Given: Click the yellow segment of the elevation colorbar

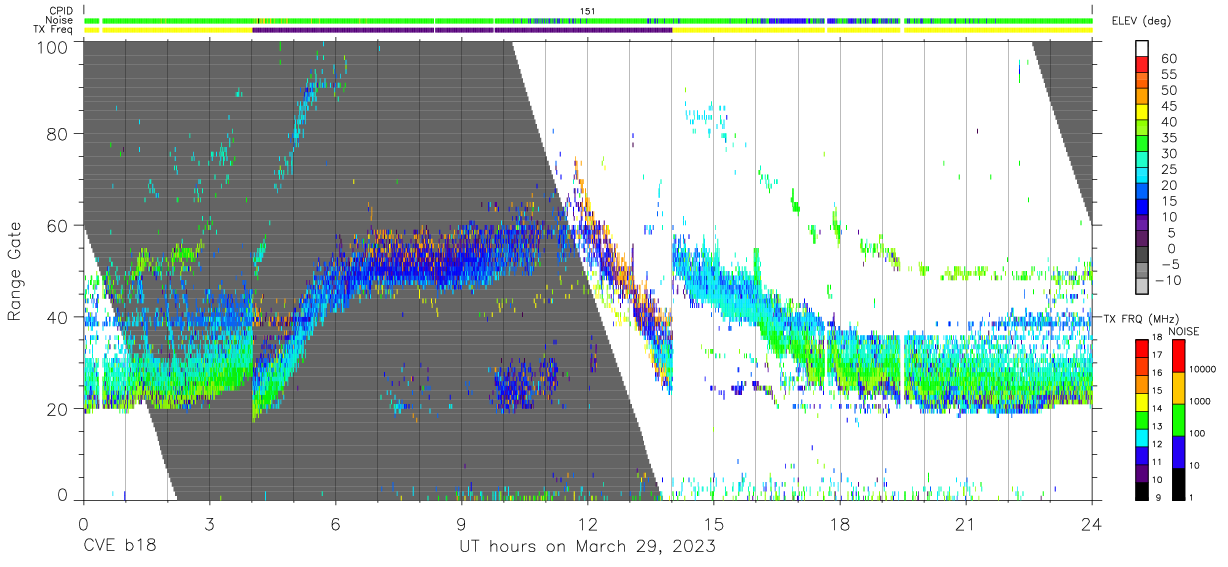Looking at the screenshot, I should pos(1144,112).
